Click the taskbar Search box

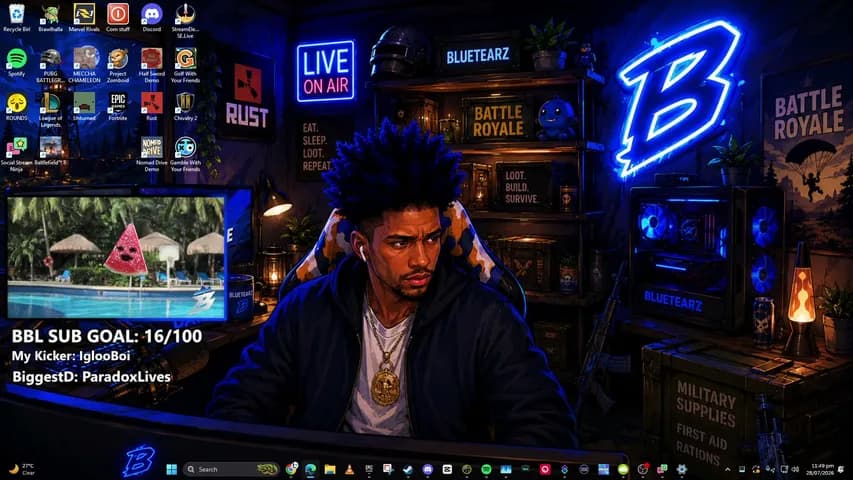tap(230, 469)
